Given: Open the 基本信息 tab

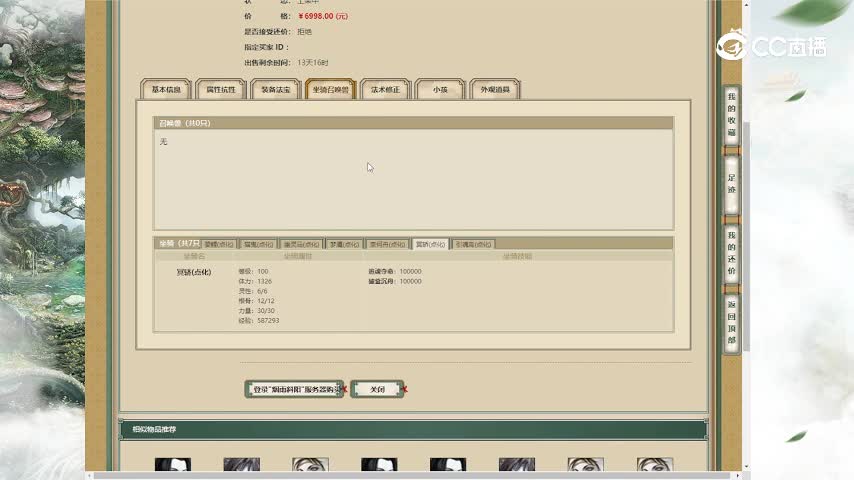Looking at the screenshot, I should coord(166,90).
